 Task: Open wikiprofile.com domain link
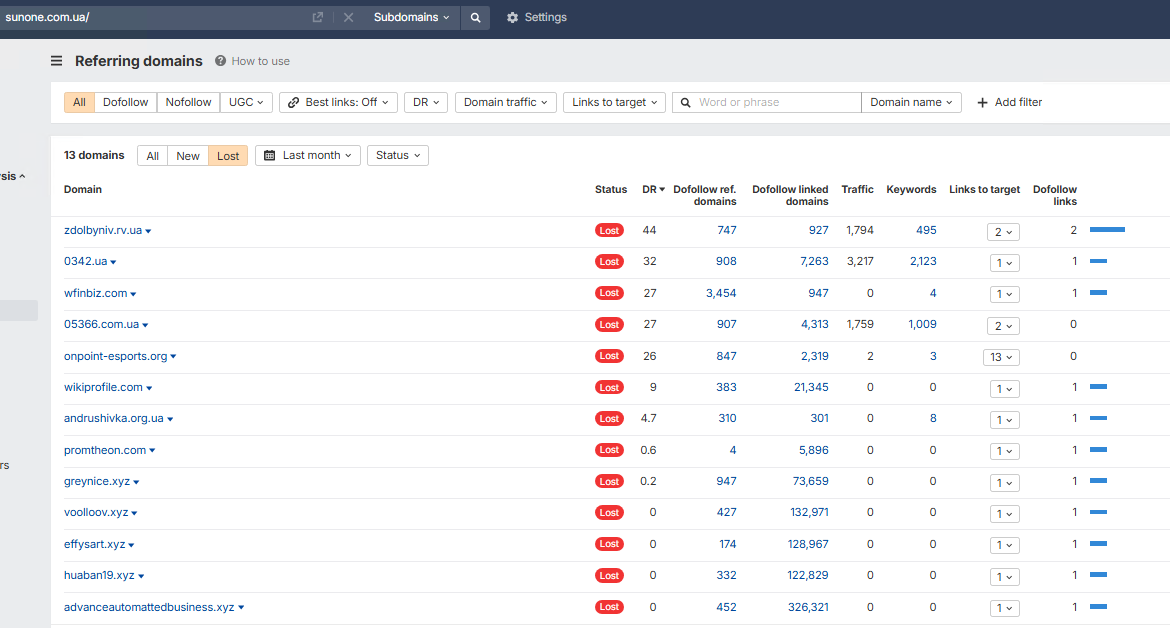click(103, 387)
